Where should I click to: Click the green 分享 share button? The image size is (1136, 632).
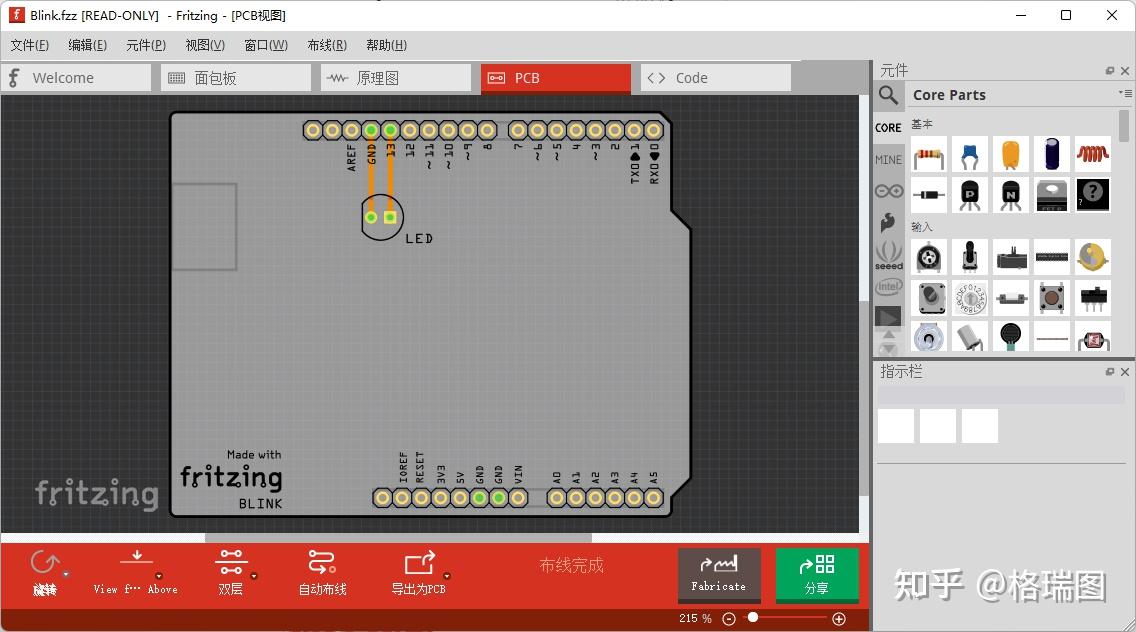(817, 576)
